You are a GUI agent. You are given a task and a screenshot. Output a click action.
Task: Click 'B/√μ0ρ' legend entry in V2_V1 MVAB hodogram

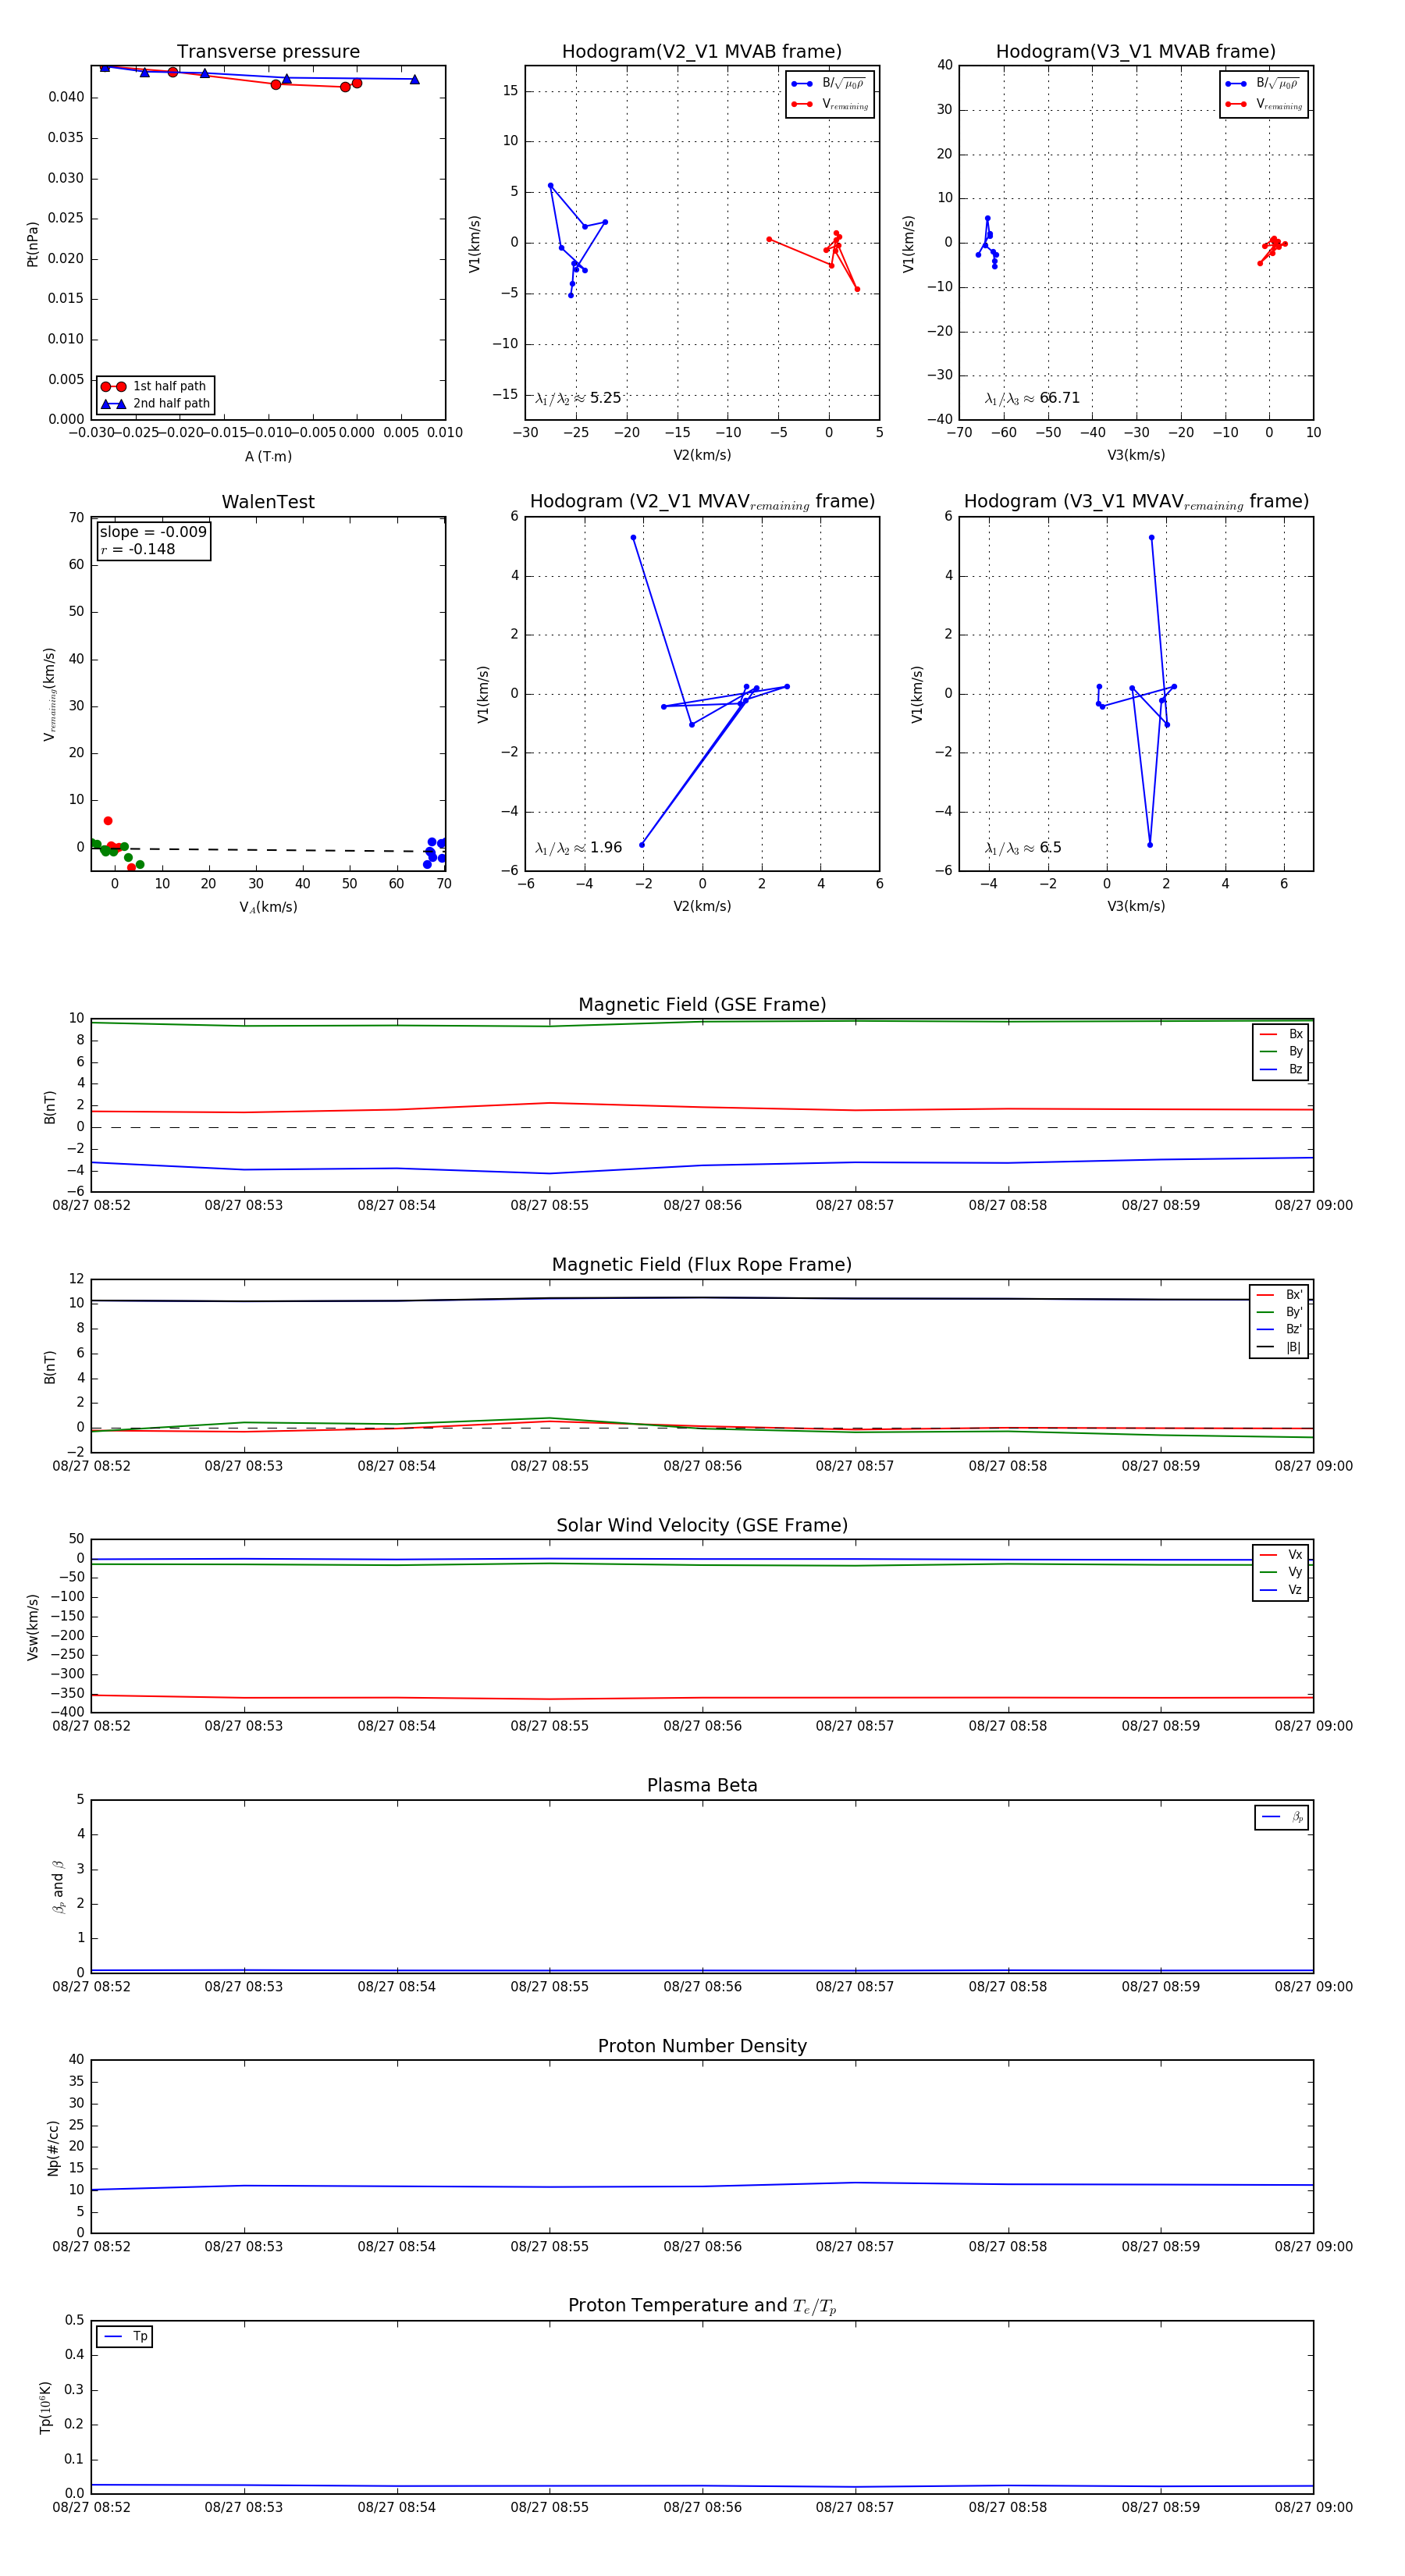(x=844, y=84)
